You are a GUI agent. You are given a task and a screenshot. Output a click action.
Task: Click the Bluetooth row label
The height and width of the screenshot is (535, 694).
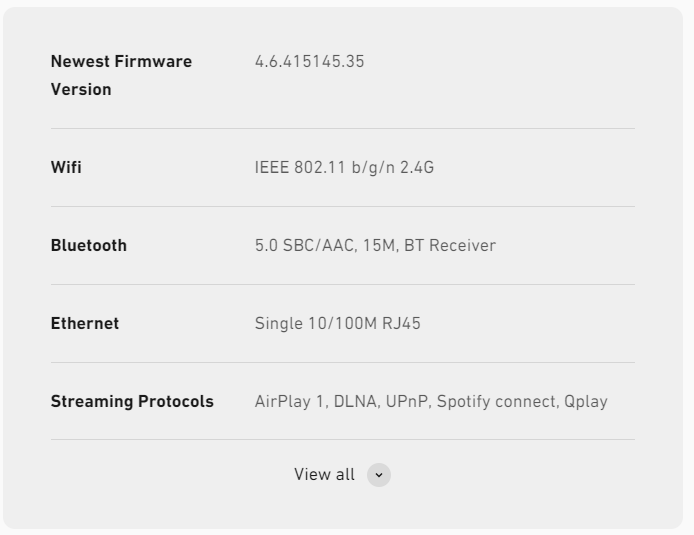89,245
